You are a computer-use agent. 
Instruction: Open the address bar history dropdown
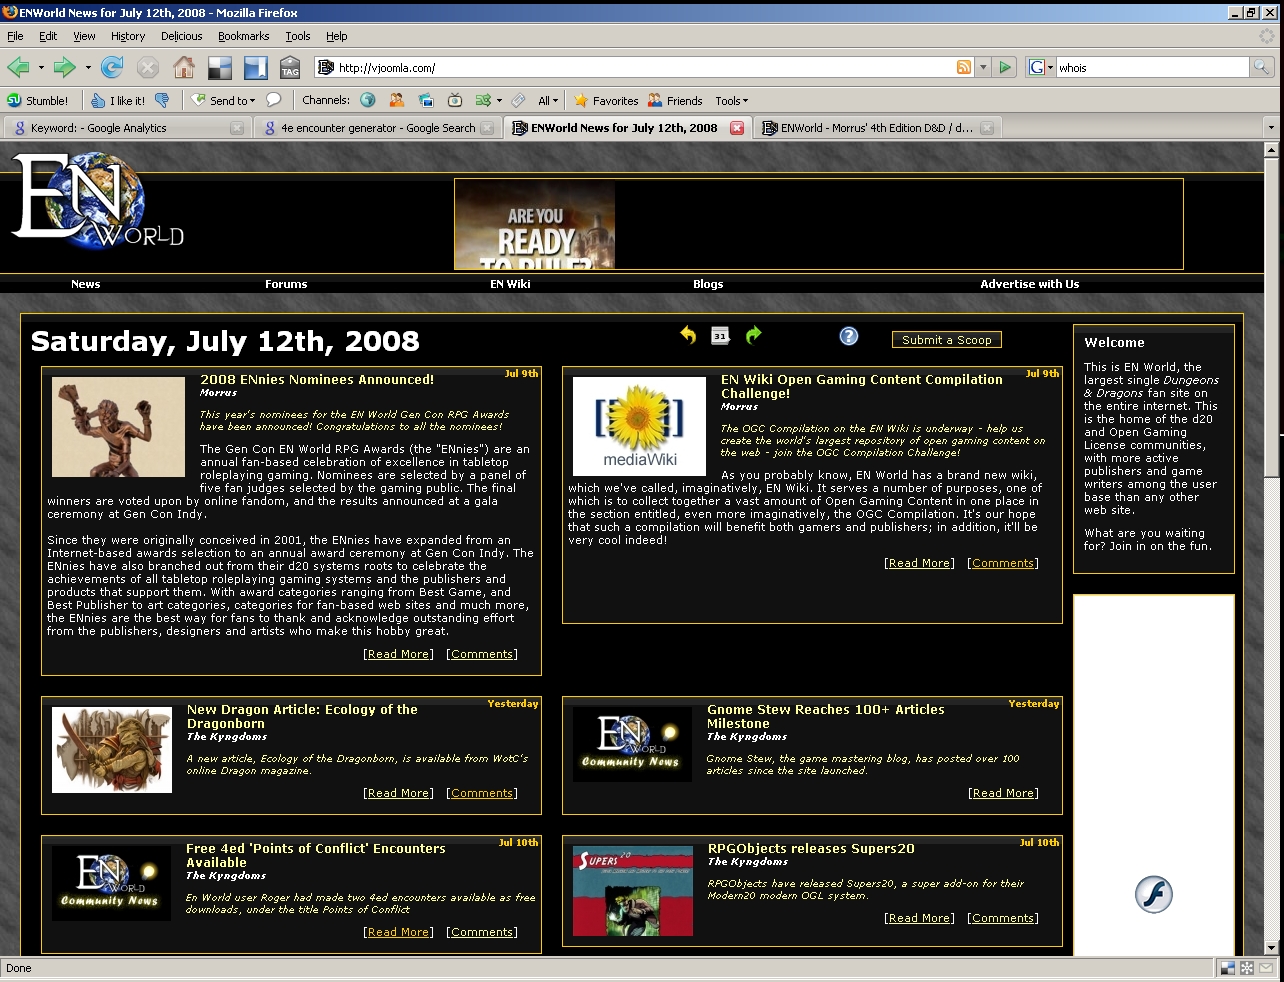pyautogui.click(x=983, y=67)
